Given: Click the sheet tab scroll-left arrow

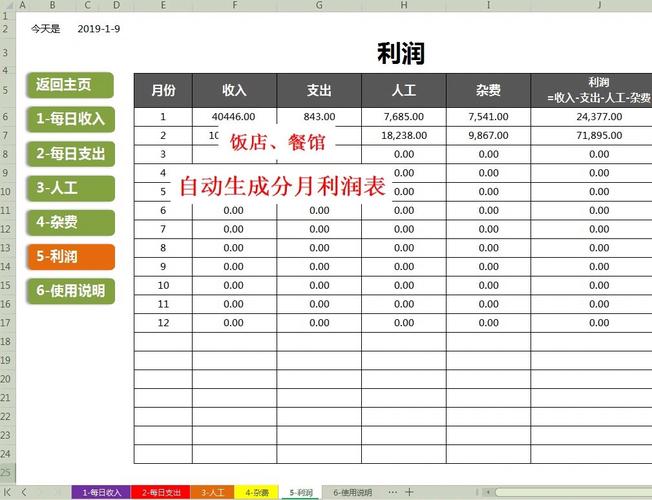Looking at the screenshot, I should (24, 492).
